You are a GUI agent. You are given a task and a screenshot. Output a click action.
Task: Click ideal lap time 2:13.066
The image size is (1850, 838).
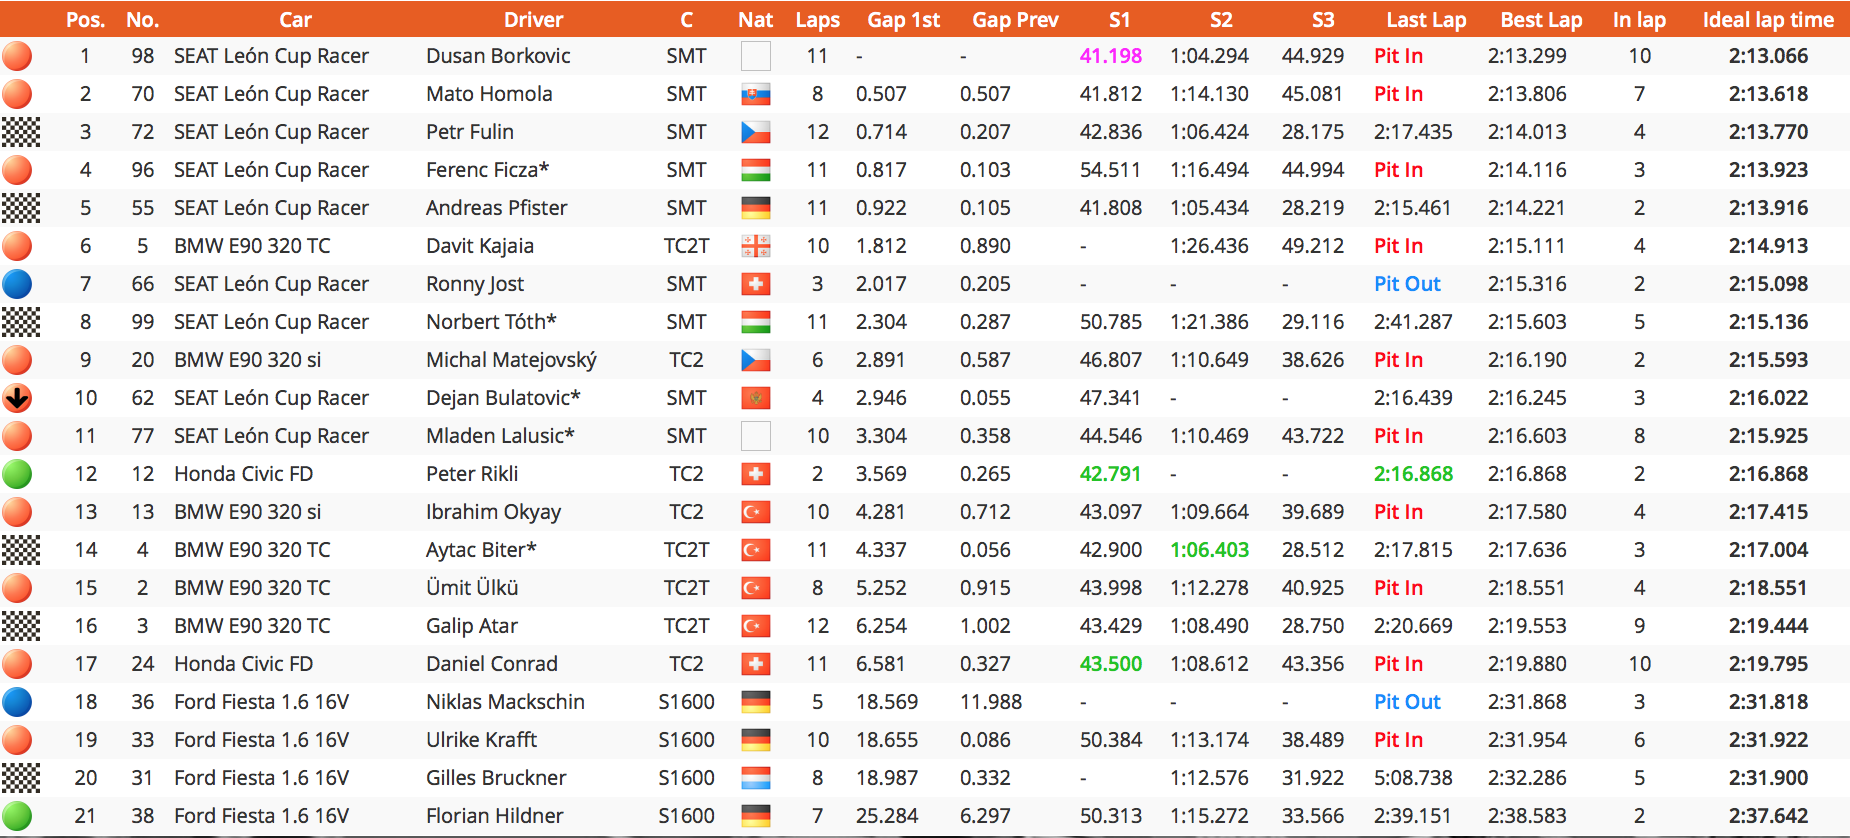(1768, 56)
